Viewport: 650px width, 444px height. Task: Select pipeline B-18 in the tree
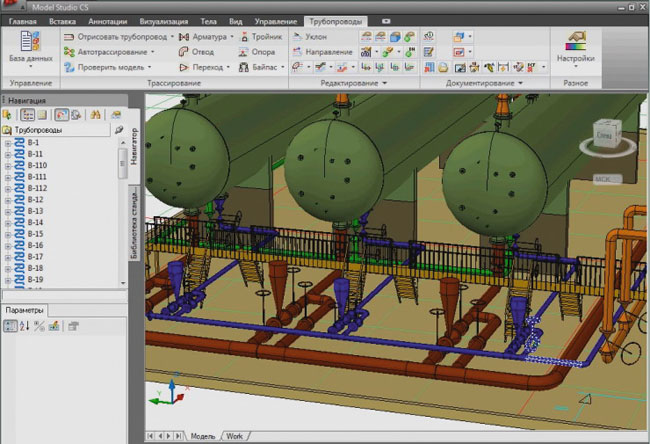[35, 268]
